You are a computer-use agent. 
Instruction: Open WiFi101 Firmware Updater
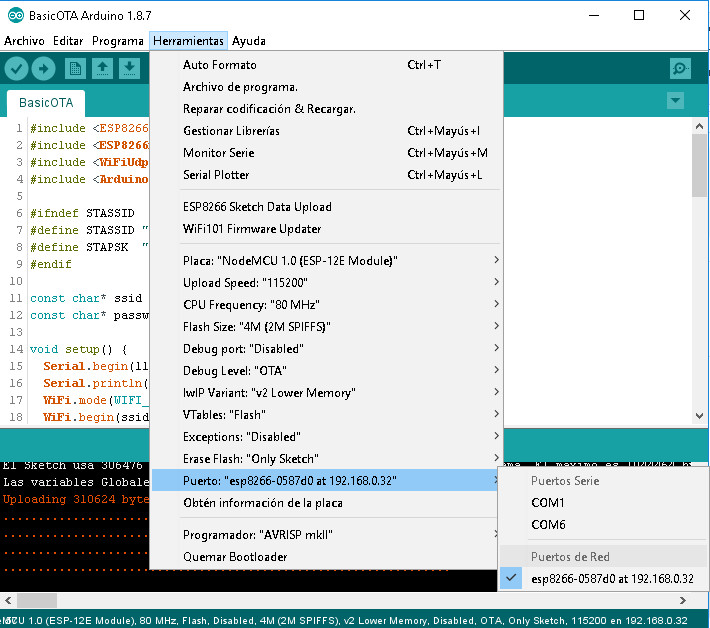click(326, 229)
